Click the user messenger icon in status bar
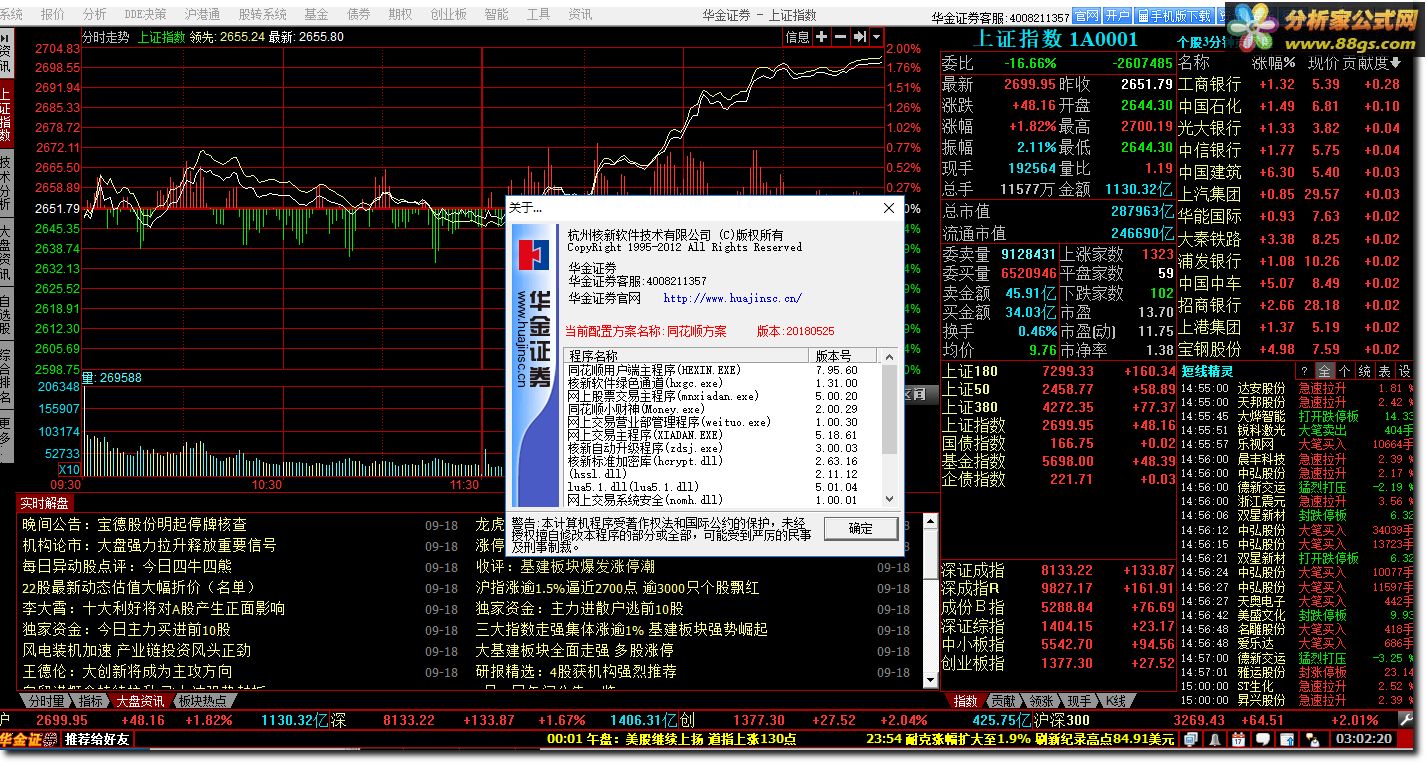 pos(1313,739)
